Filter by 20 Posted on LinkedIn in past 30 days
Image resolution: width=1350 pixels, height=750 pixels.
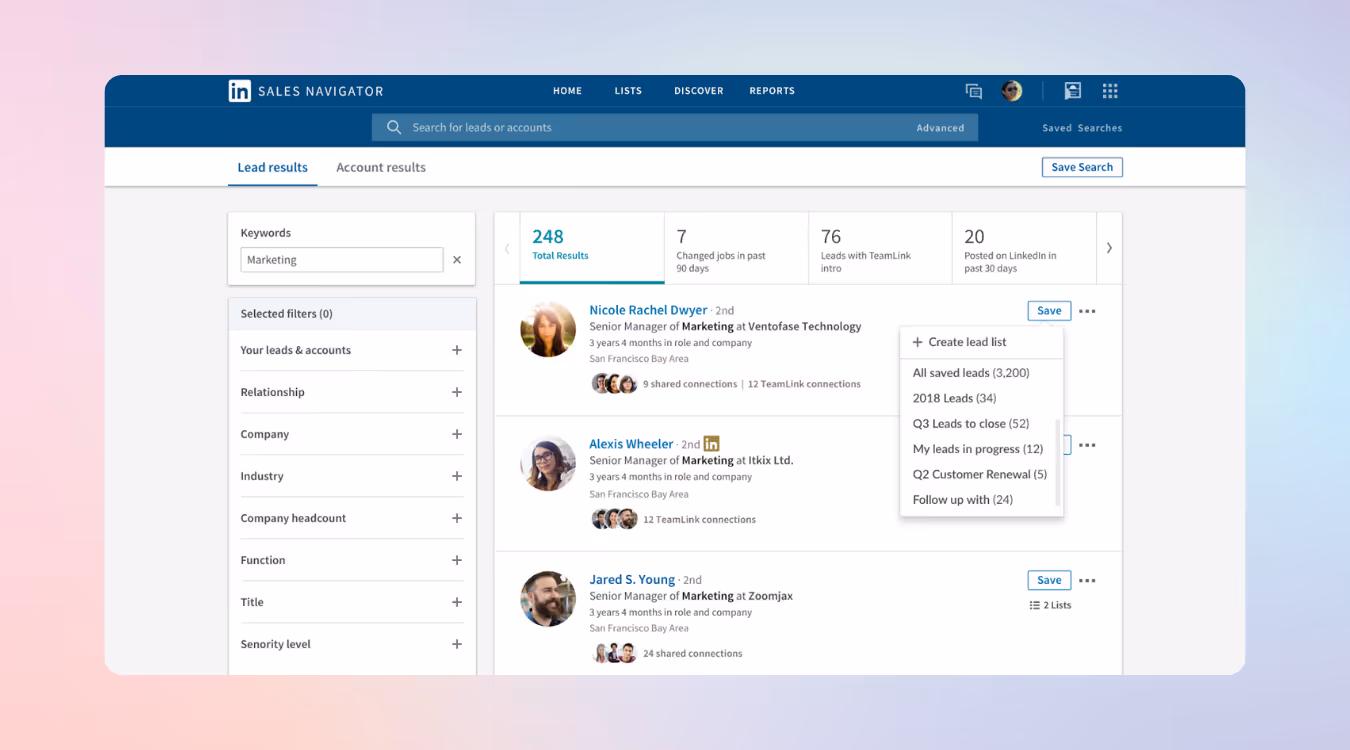1024,248
